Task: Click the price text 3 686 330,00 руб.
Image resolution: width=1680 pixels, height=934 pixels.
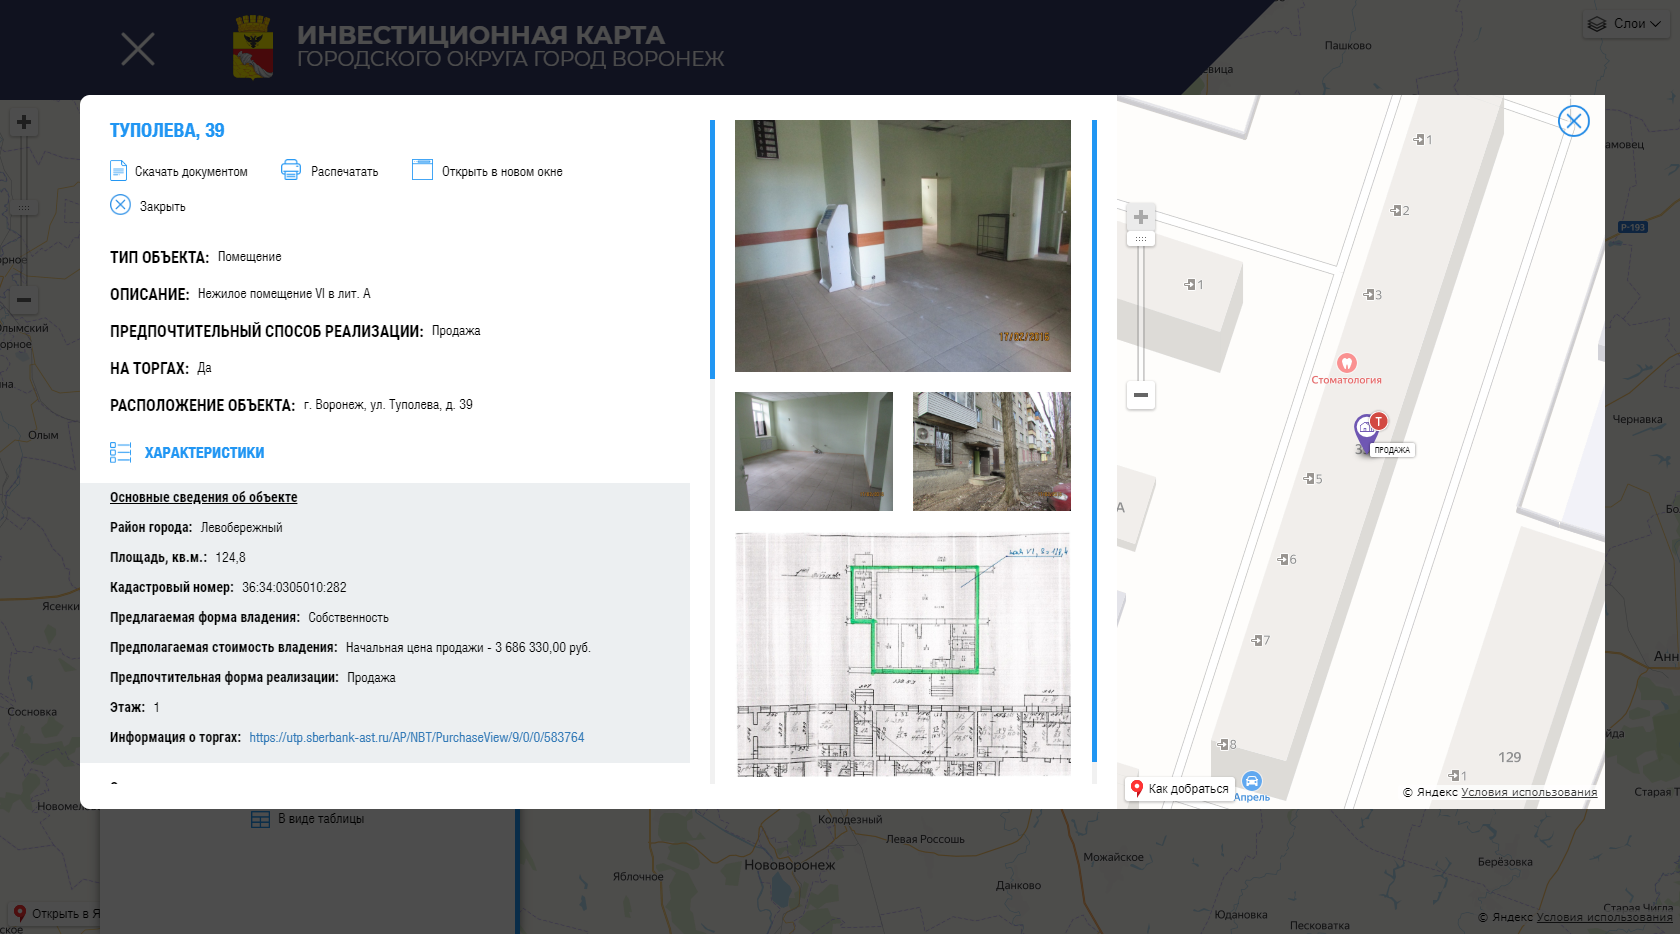Action: coord(543,648)
